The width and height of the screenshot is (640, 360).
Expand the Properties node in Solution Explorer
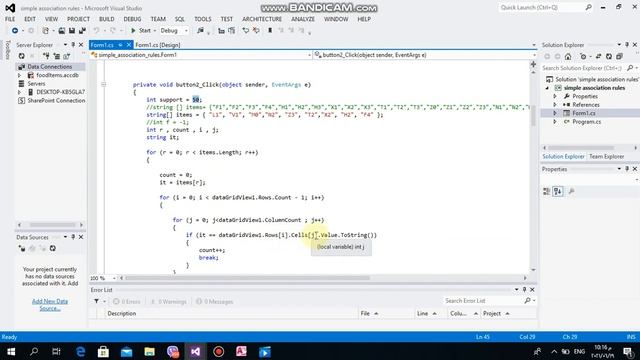coord(555,96)
